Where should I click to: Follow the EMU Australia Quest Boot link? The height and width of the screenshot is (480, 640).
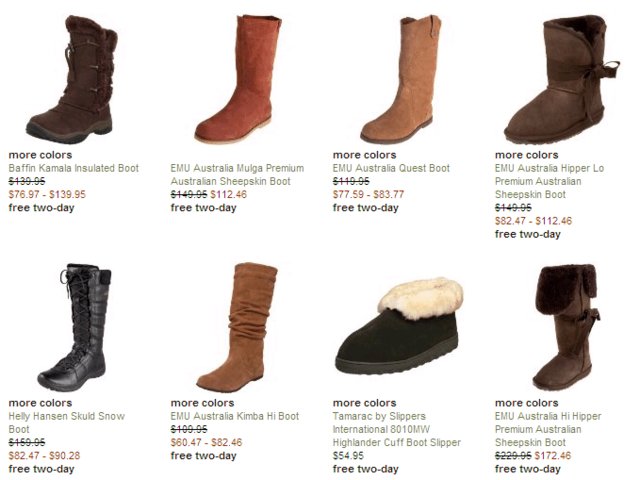pyautogui.click(x=391, y=168)
